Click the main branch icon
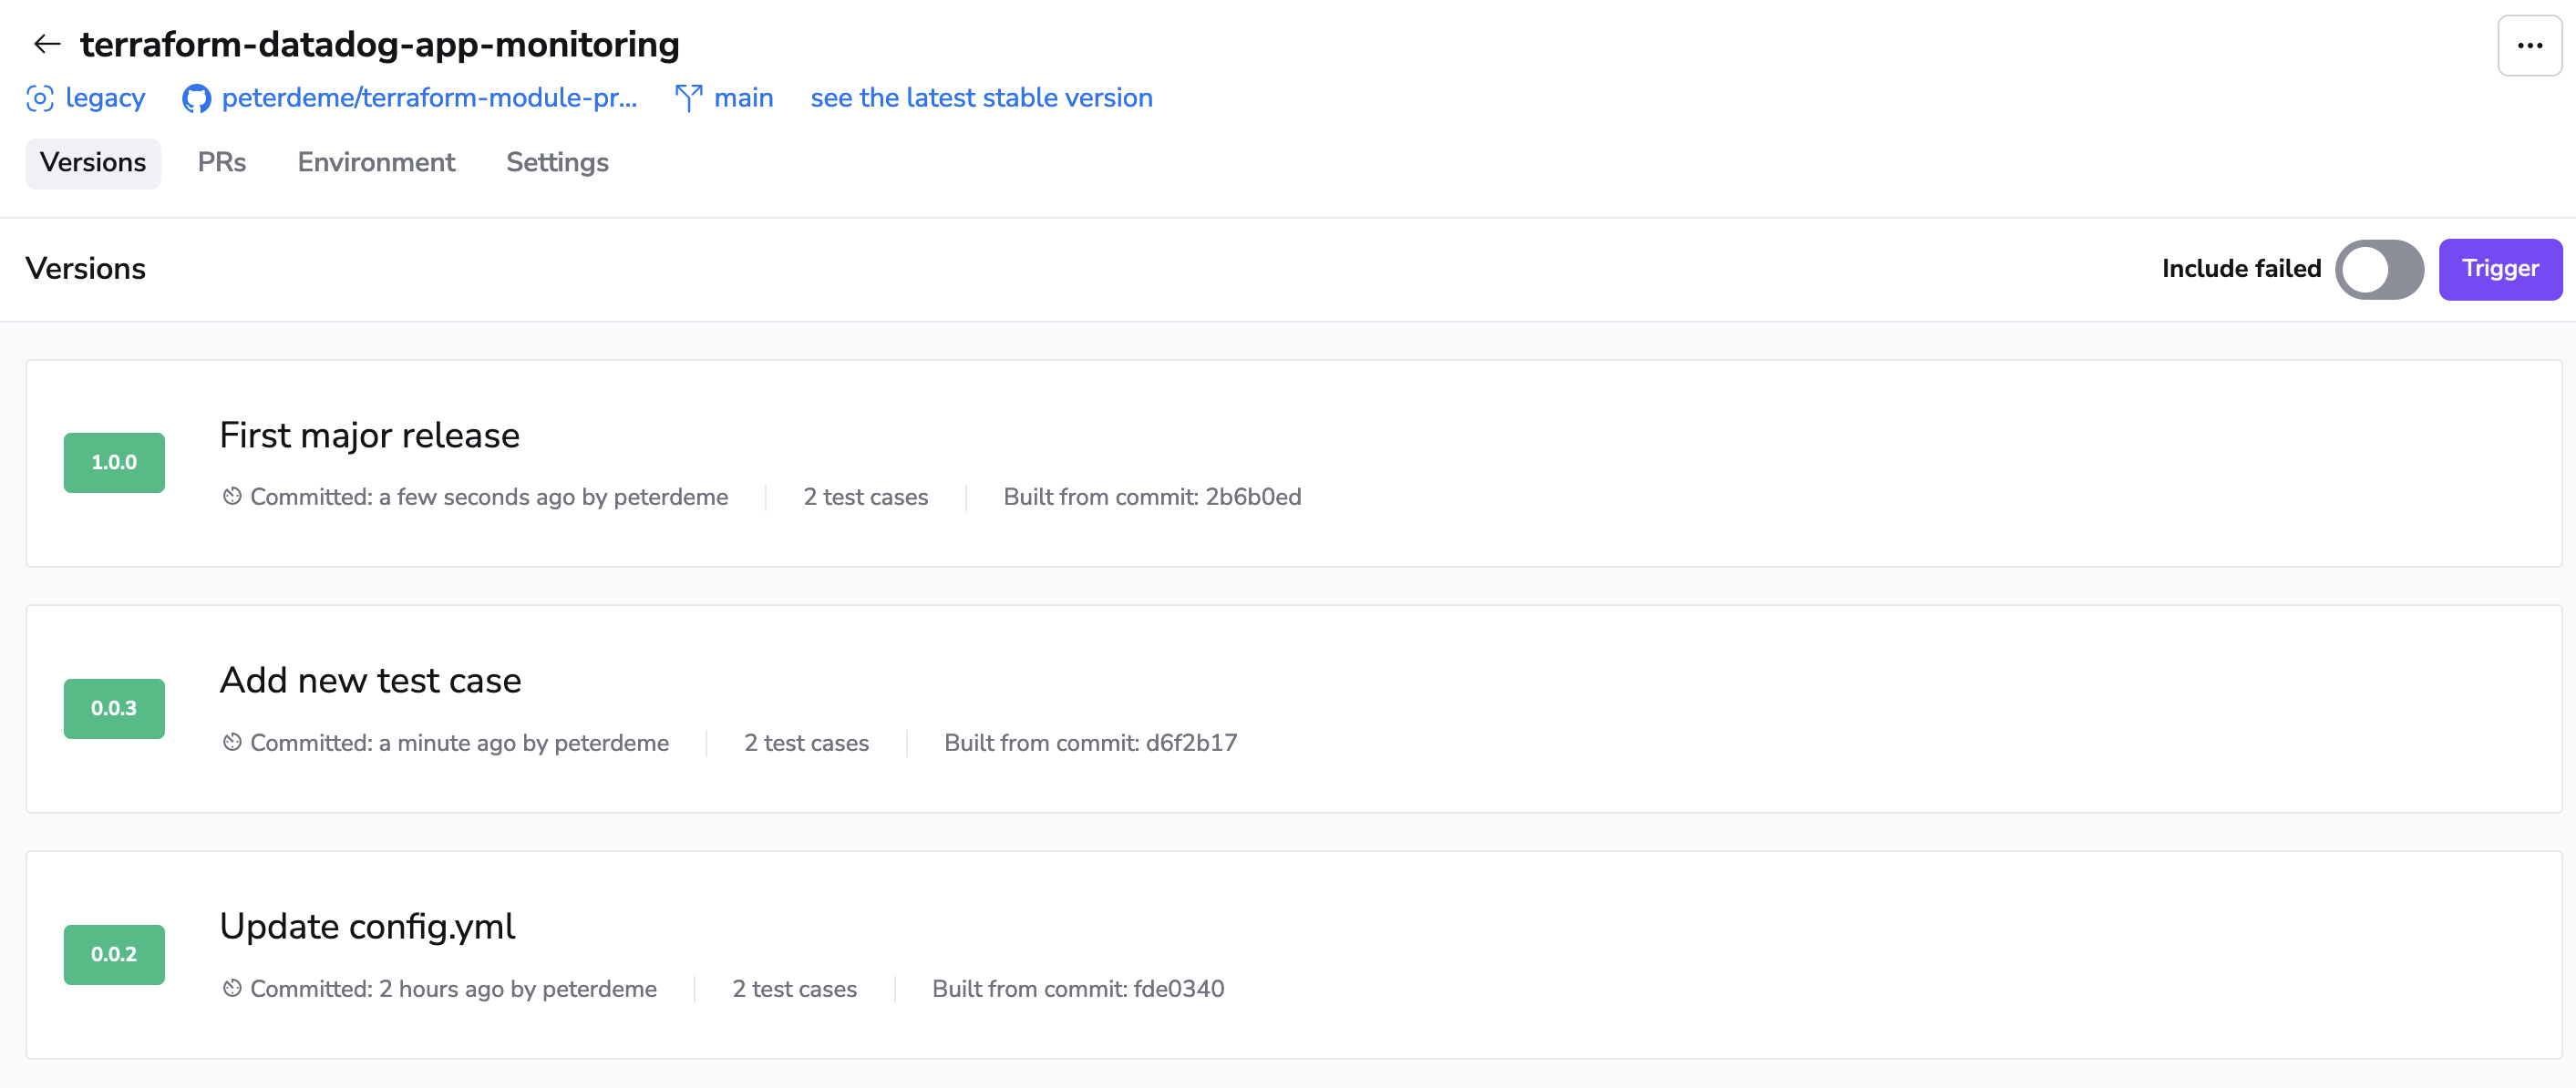The height and width of the screenshot is (1088, 2576). (x=688, y=98)
